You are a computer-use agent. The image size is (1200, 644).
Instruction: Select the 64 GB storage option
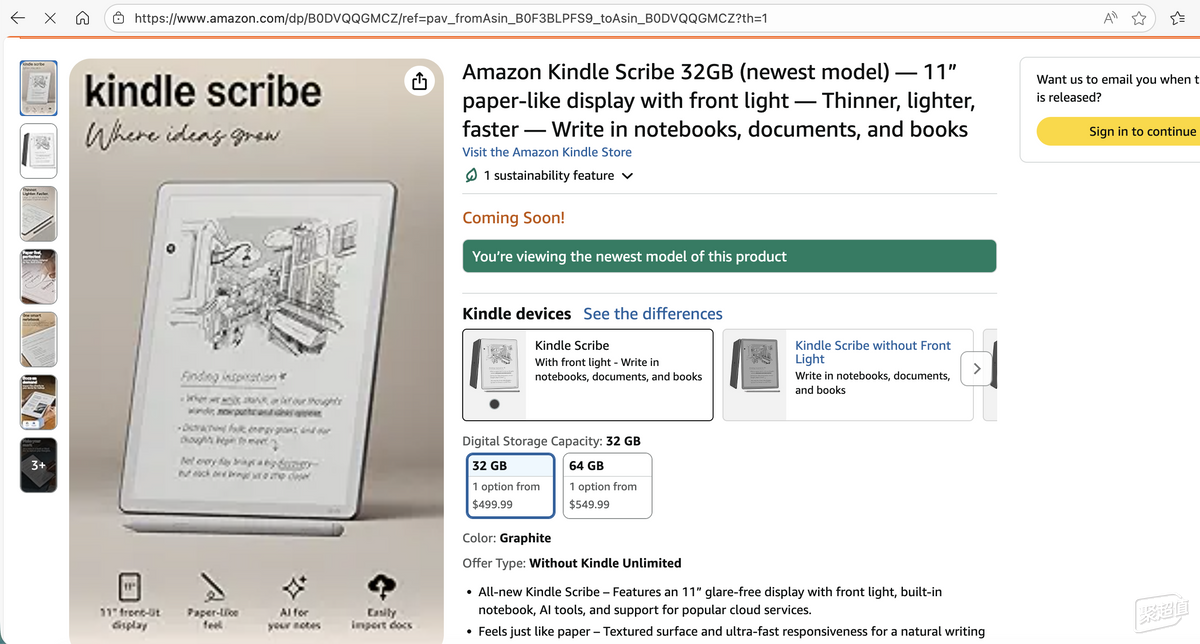[x=607, y=485]
